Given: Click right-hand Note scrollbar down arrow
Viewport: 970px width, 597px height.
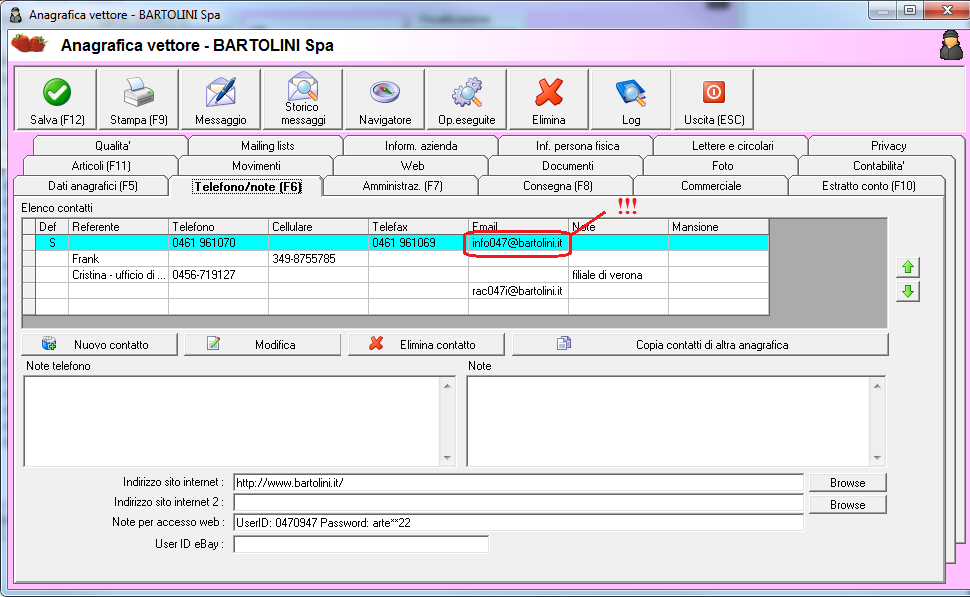Looking at the screenshot, I should [877, 458].
